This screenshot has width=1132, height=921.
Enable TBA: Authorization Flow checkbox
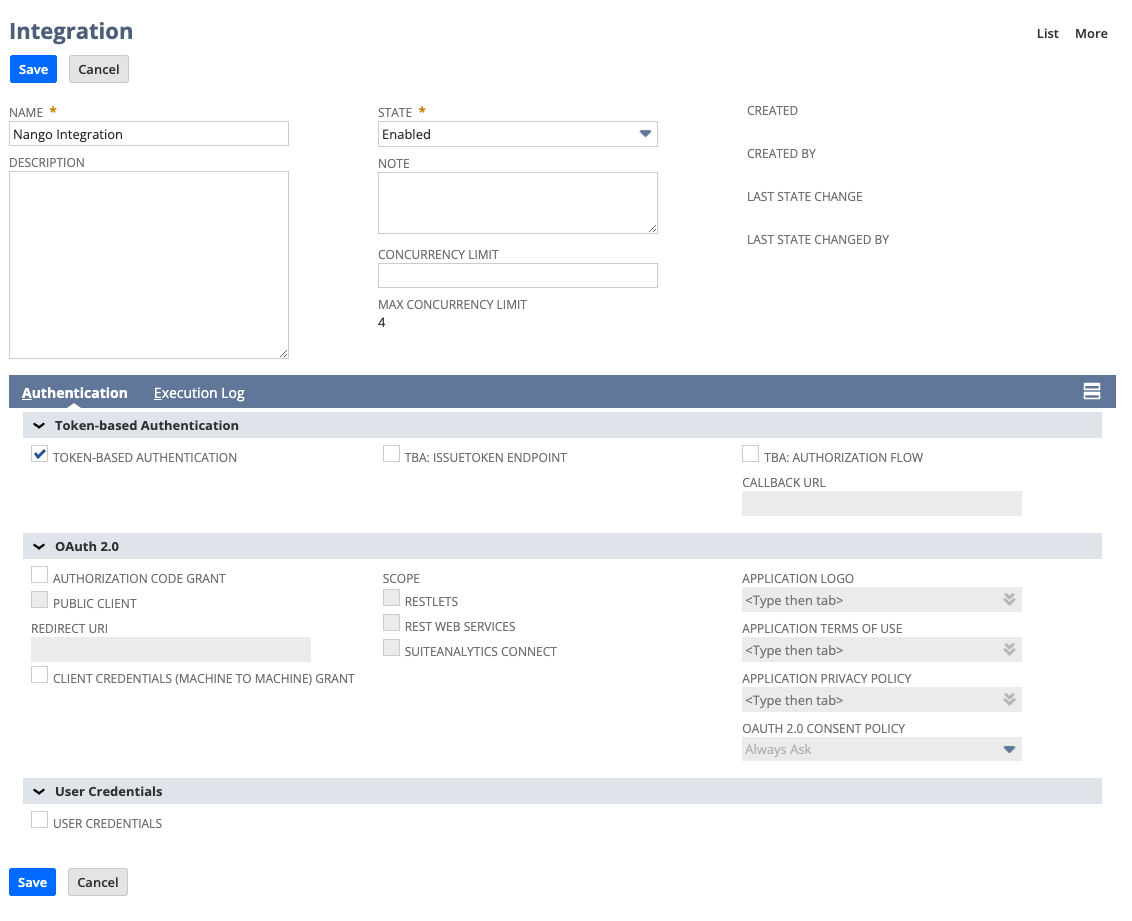751,454
